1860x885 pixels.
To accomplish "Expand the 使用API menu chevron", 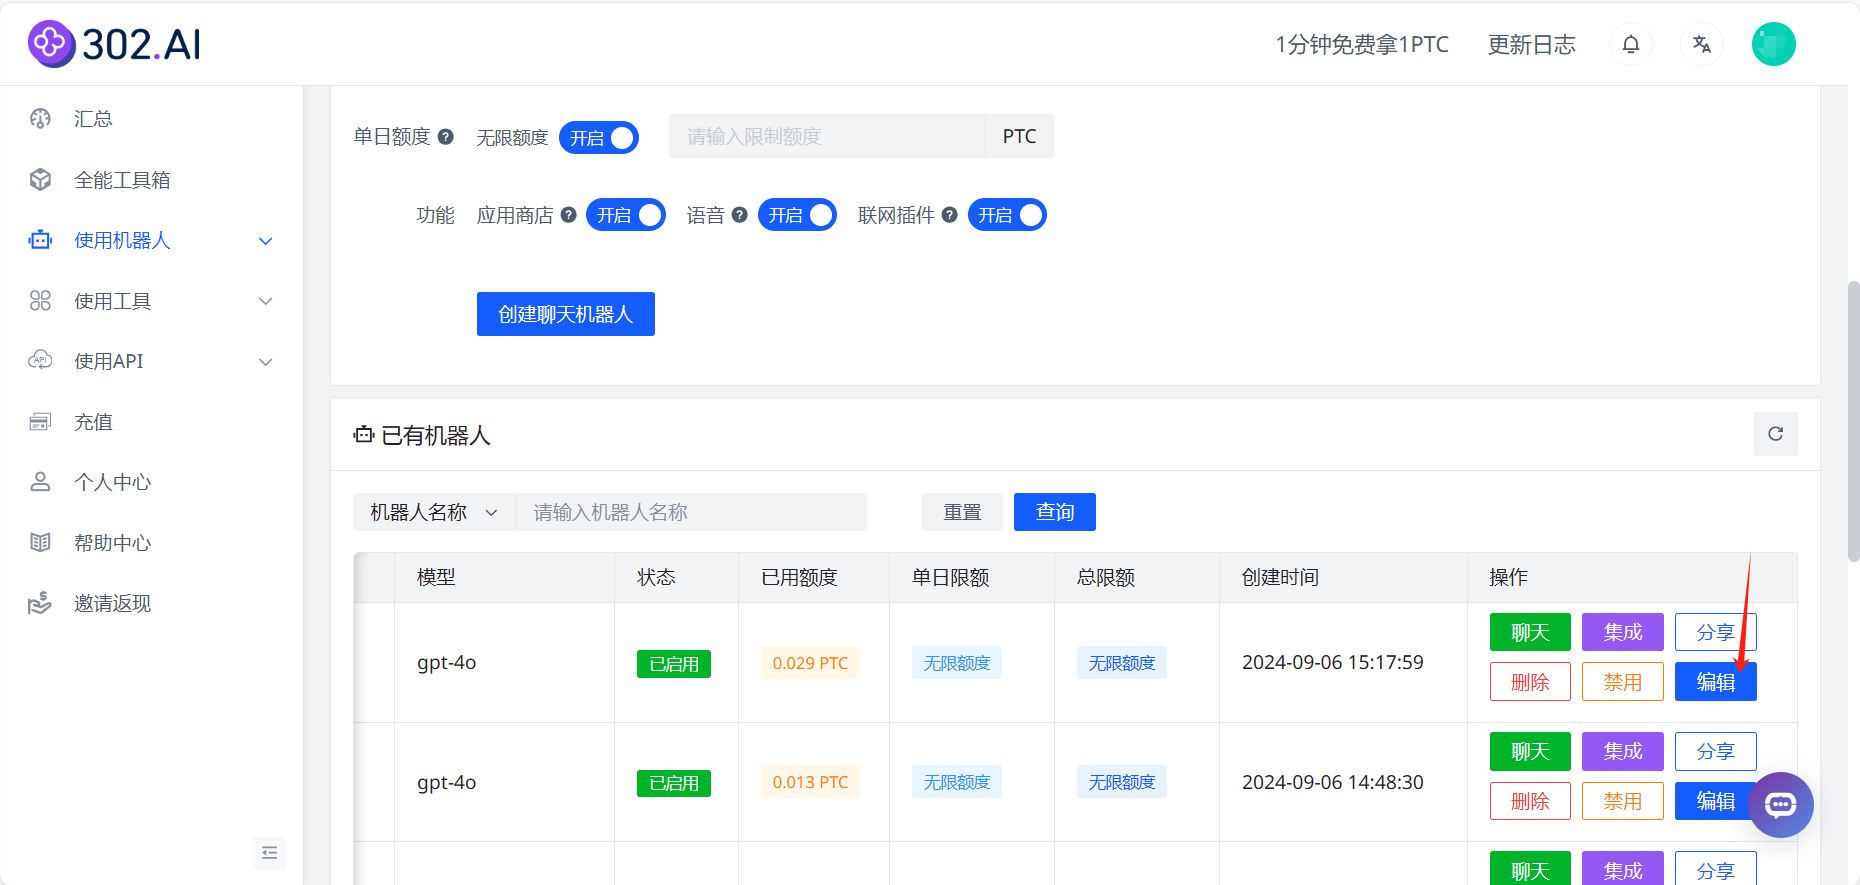I will [x=266, y=362].
